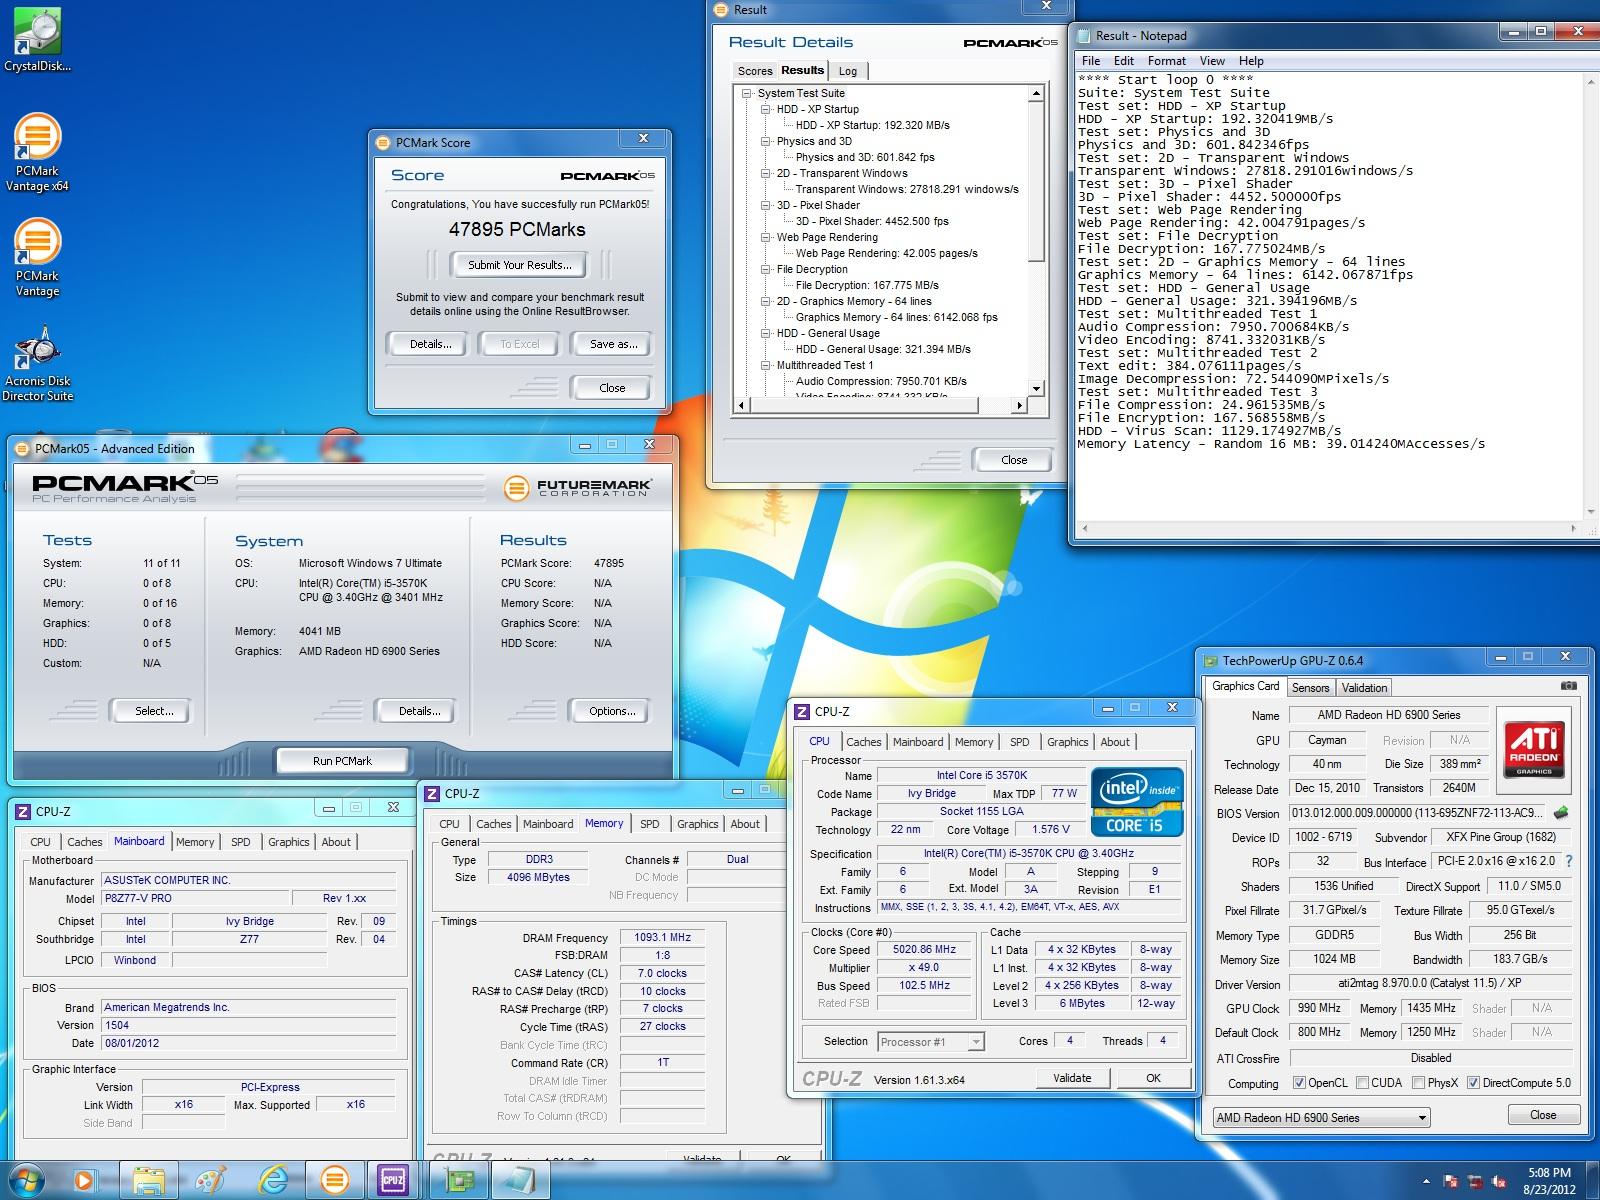Screen dimensions: 1600x1200
Task: Open Validation tab in GPU-Z
Action: pyautogui.click(x=1364, y=687)
